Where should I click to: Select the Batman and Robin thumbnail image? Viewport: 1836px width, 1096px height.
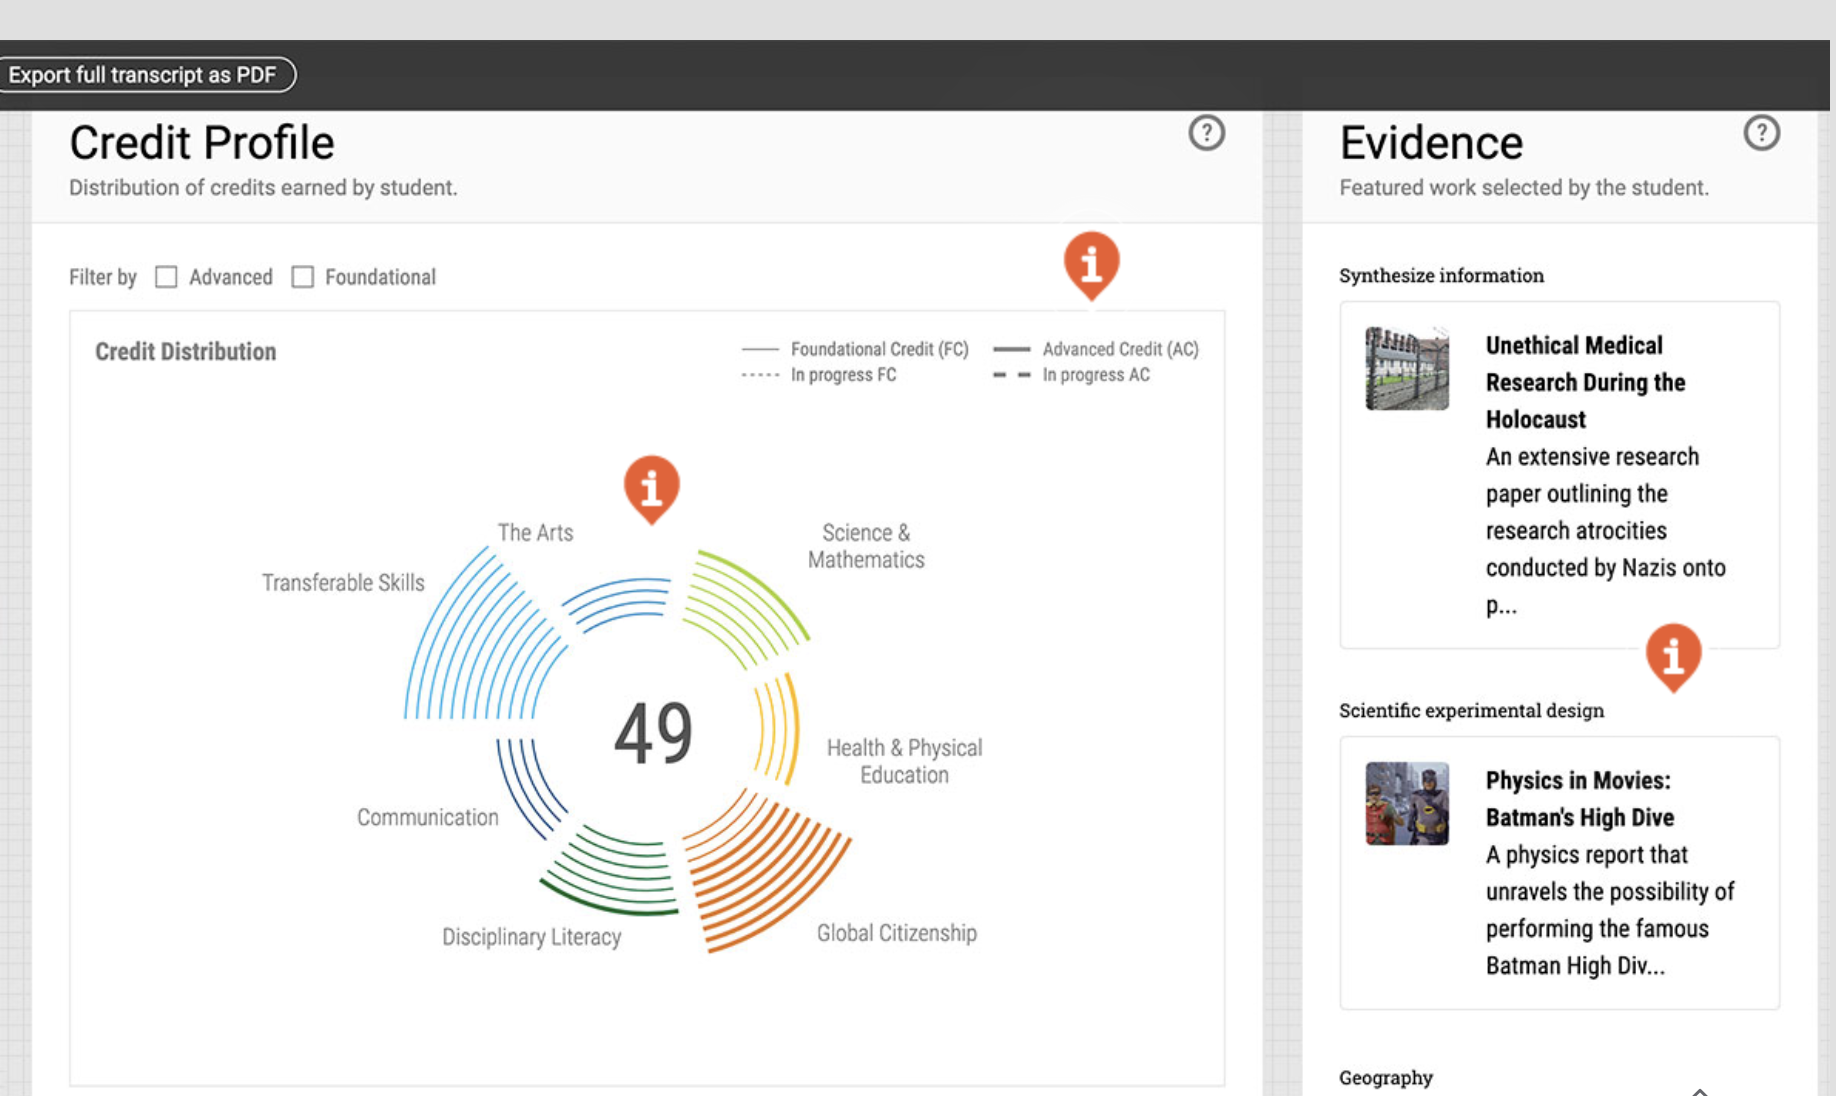click(x=1407, y=804)
